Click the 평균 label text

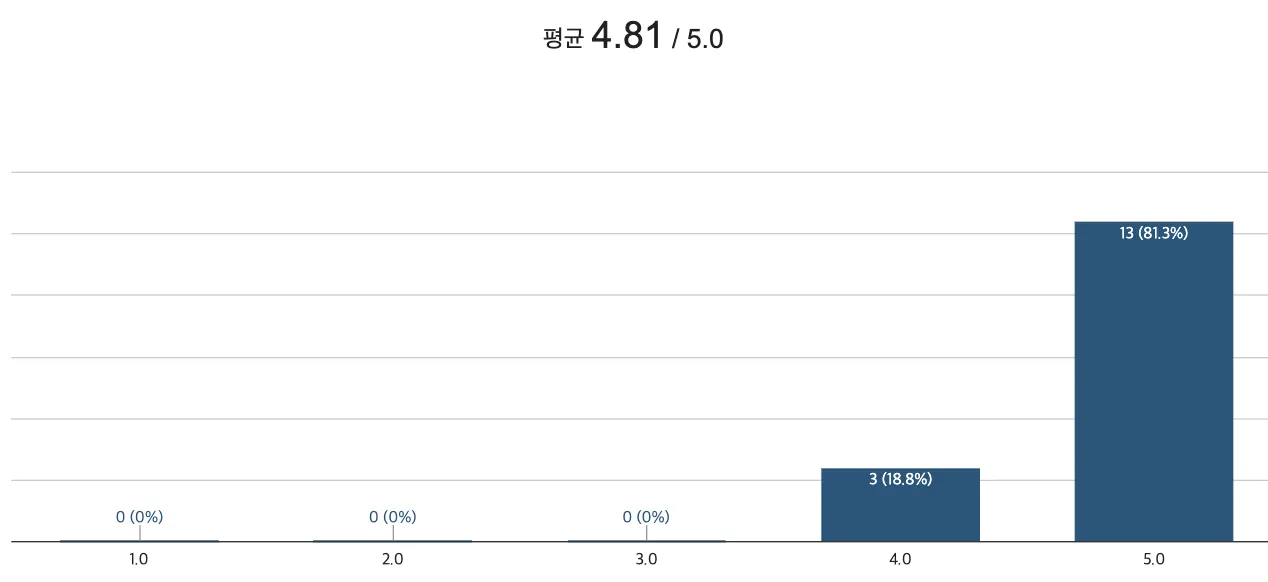pos(563,40)
